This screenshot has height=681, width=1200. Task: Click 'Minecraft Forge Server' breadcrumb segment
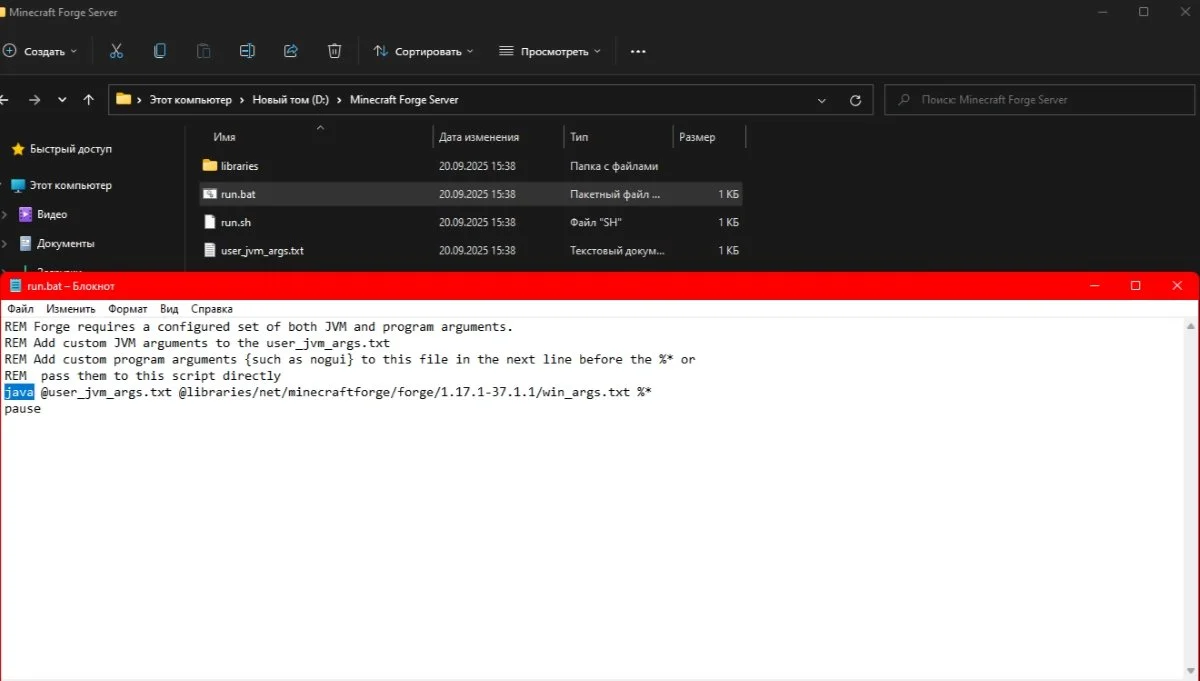point(404,100)
